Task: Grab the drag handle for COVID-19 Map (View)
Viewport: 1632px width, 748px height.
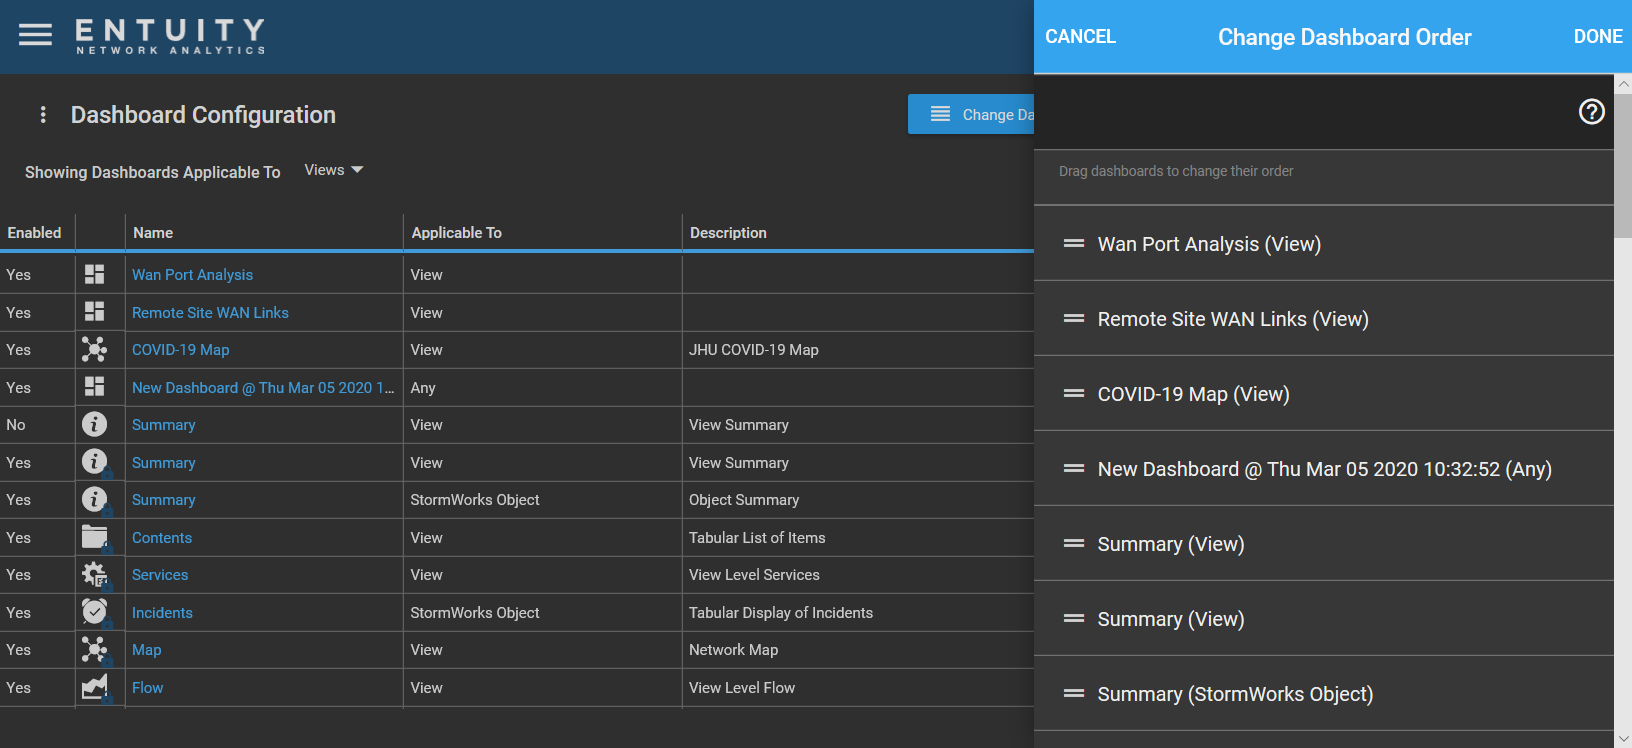Action: pos(1074,393)
